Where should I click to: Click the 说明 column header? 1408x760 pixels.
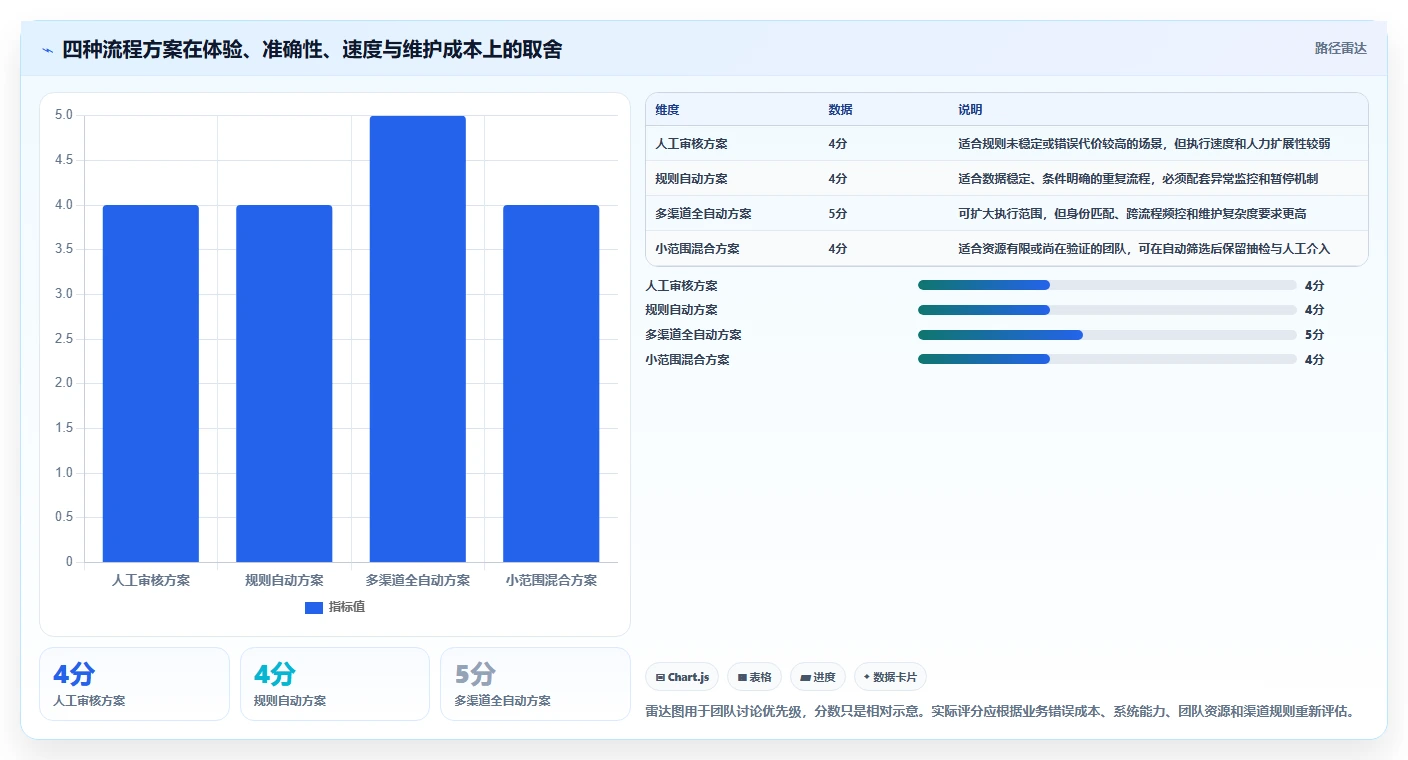click(970, 110)
